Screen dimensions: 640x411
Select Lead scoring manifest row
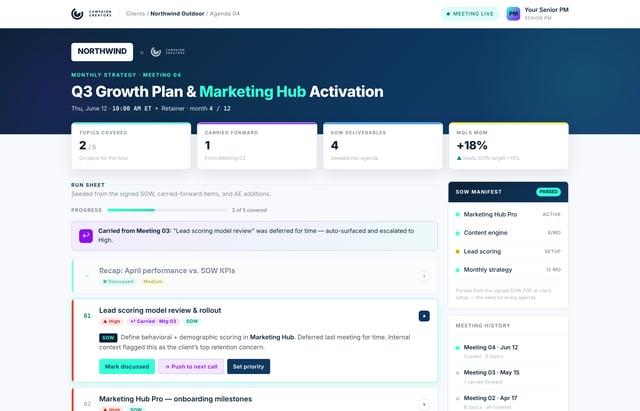click(508, 251)
